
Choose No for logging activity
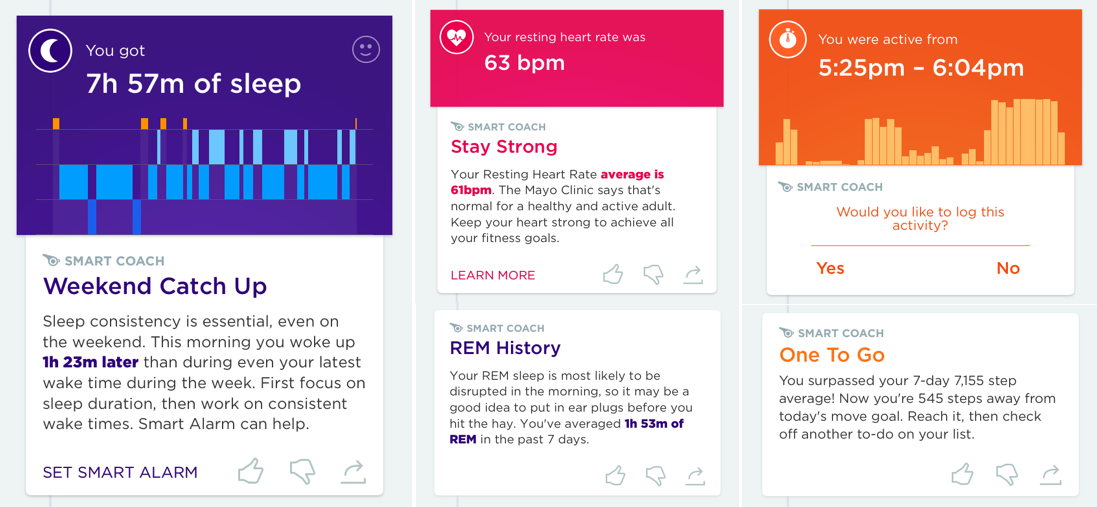click(x=1008, y=269)
